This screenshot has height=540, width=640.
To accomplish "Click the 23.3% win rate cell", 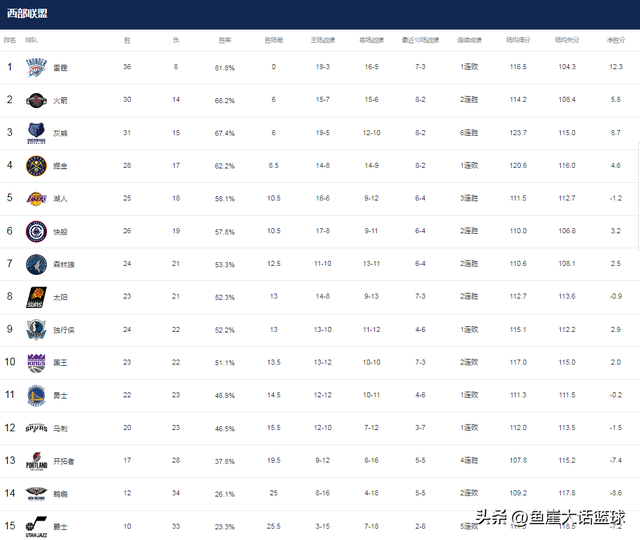I will [x=225, y=527].
